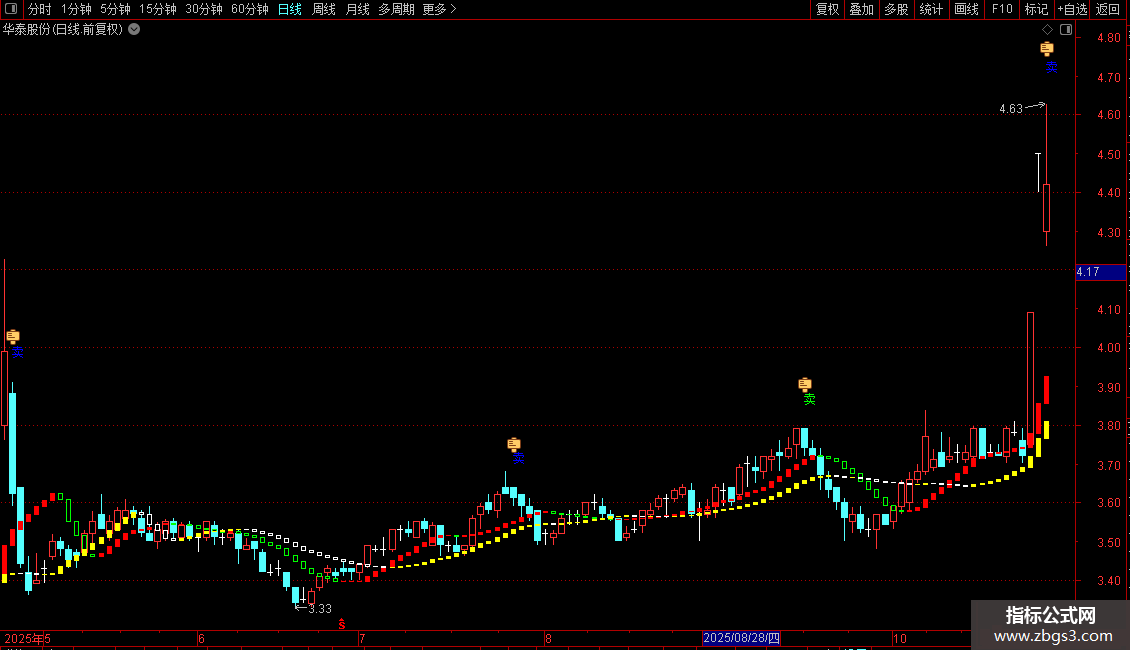Click the month 10 marker on time axis
Screen dimensions: 1130x650
click(x=899, y=638)
